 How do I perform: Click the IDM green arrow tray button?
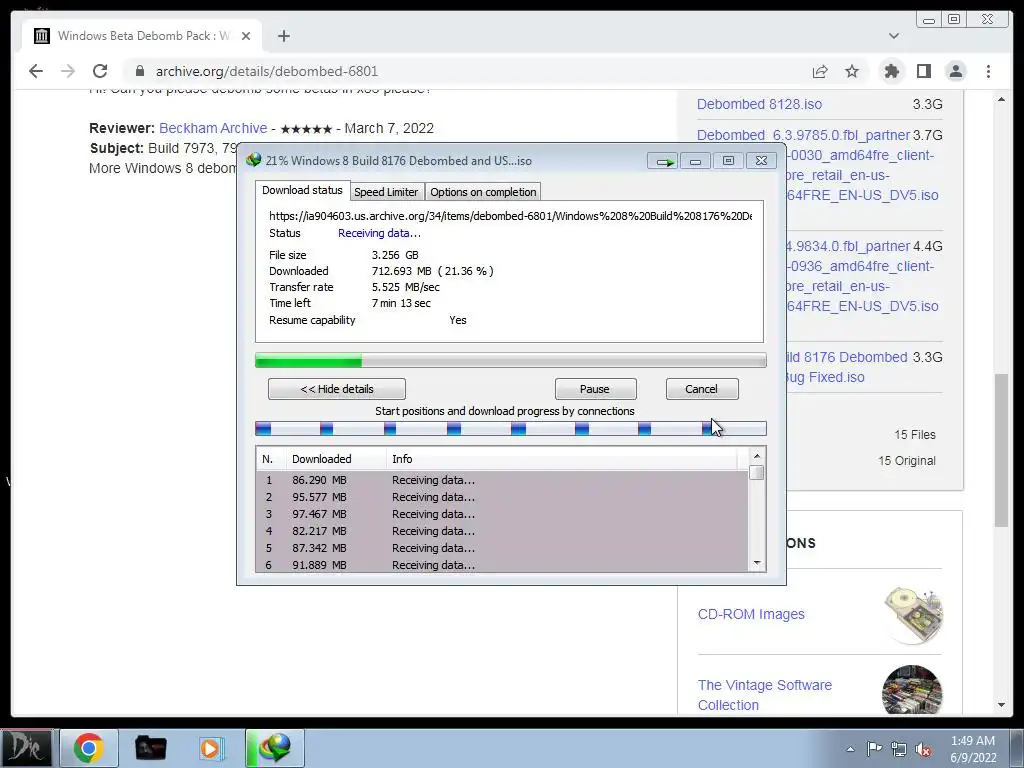pyautogui.click(x=663, y=161)
